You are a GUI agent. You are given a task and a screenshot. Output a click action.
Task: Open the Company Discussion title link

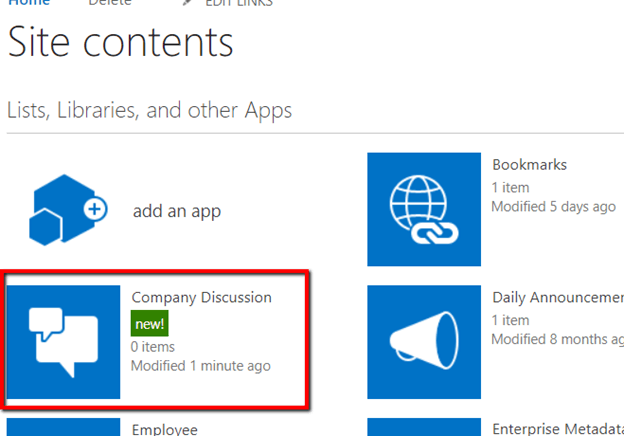[201, 298]
